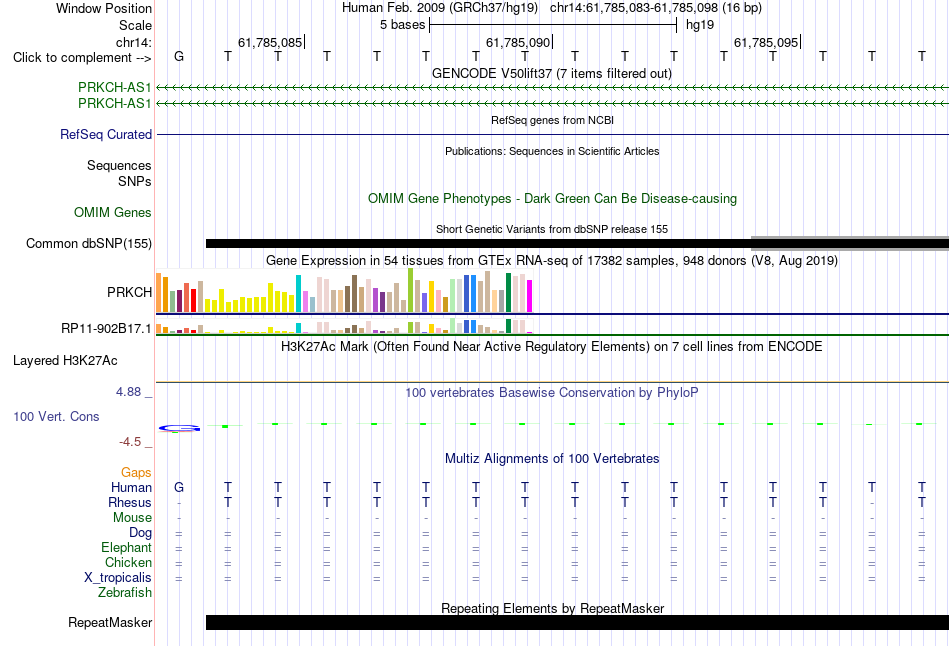
Task: Click the 4.88 PhyloP upper scale value
Action: pos(128,392)
